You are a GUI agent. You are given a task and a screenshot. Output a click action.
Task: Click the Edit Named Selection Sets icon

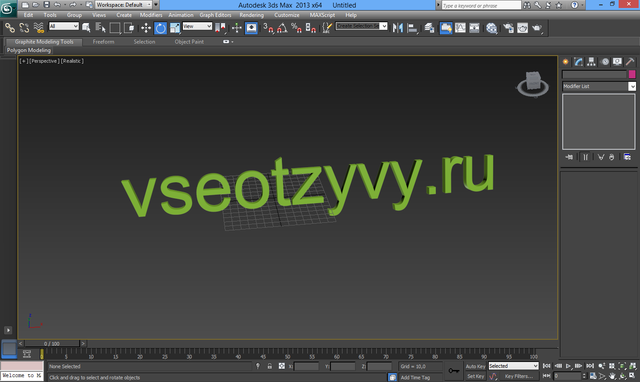click(x=327, y=28)
